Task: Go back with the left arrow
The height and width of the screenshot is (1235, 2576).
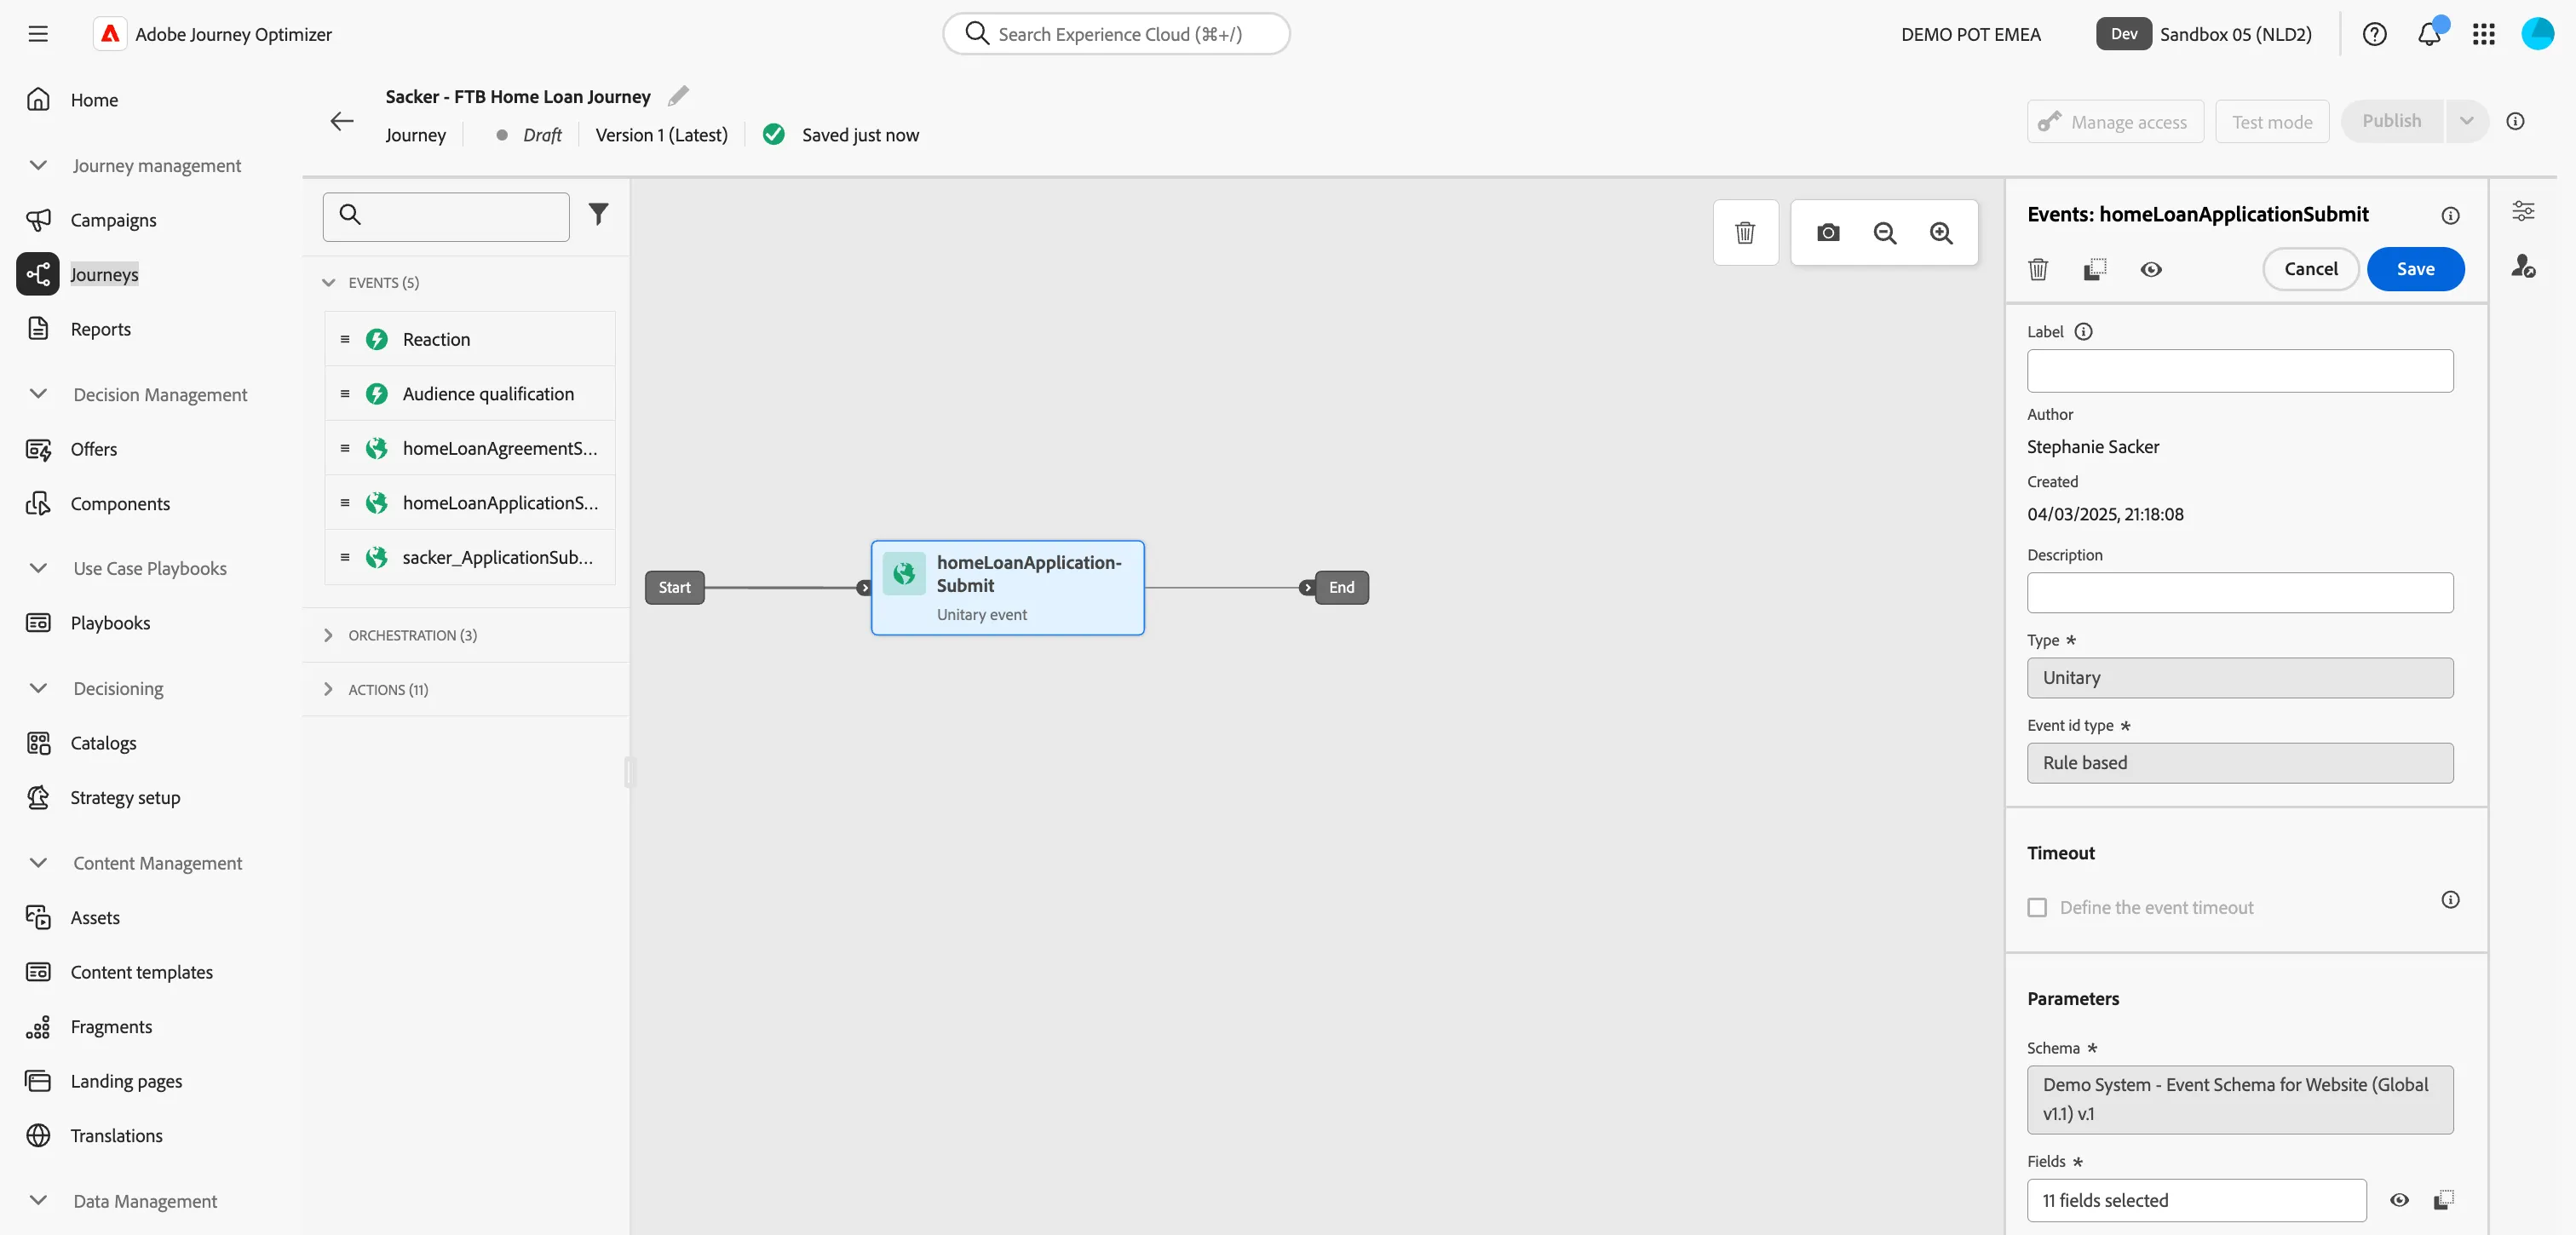Action: click(342, 121)
